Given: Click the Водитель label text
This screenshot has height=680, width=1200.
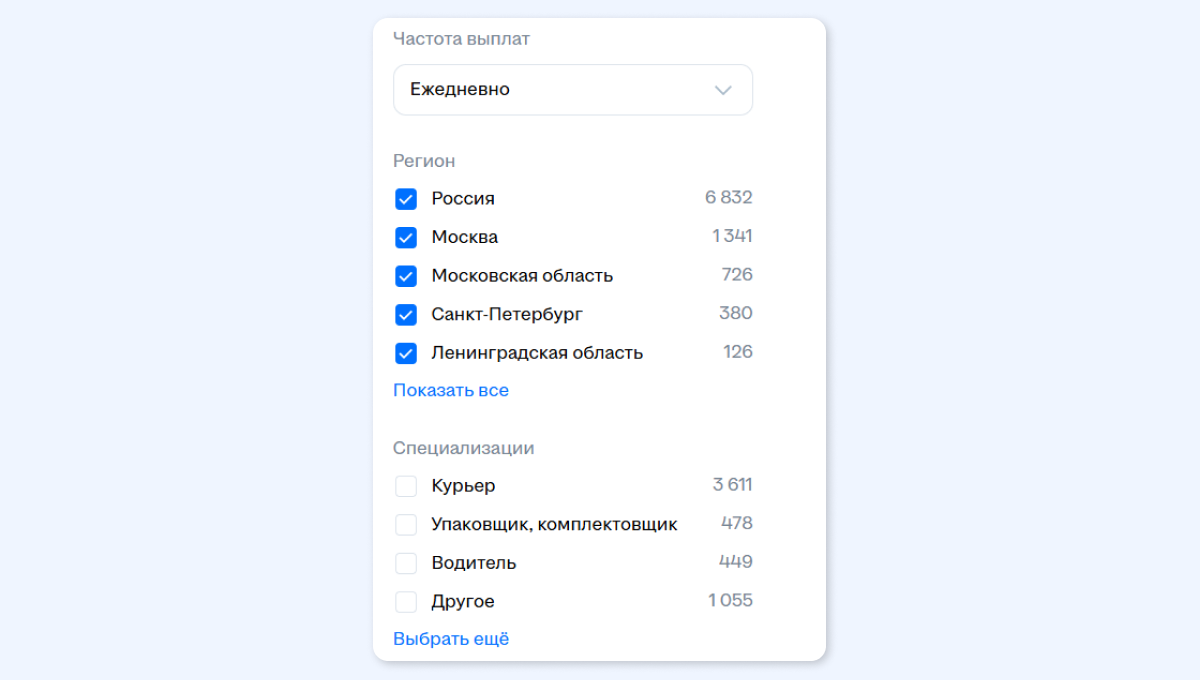Looking at the screenshot, I should pos(474,563).
